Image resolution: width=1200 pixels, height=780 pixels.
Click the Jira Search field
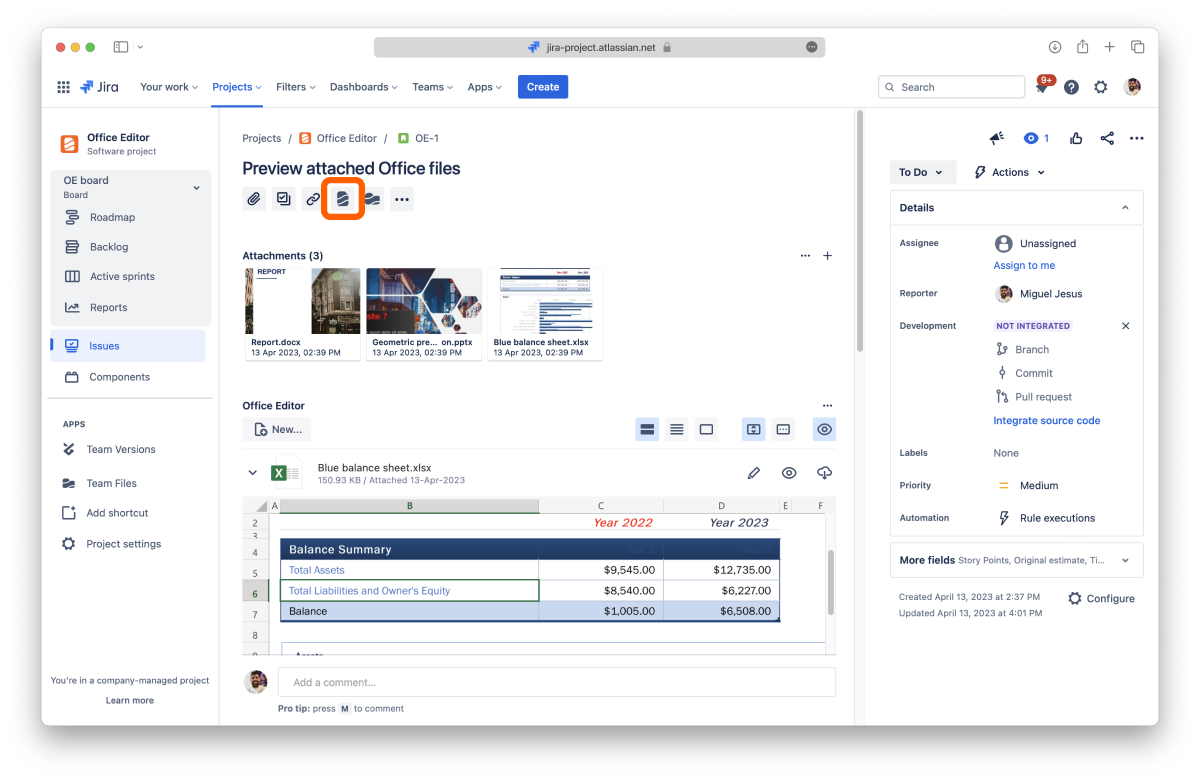coord(951,87)
